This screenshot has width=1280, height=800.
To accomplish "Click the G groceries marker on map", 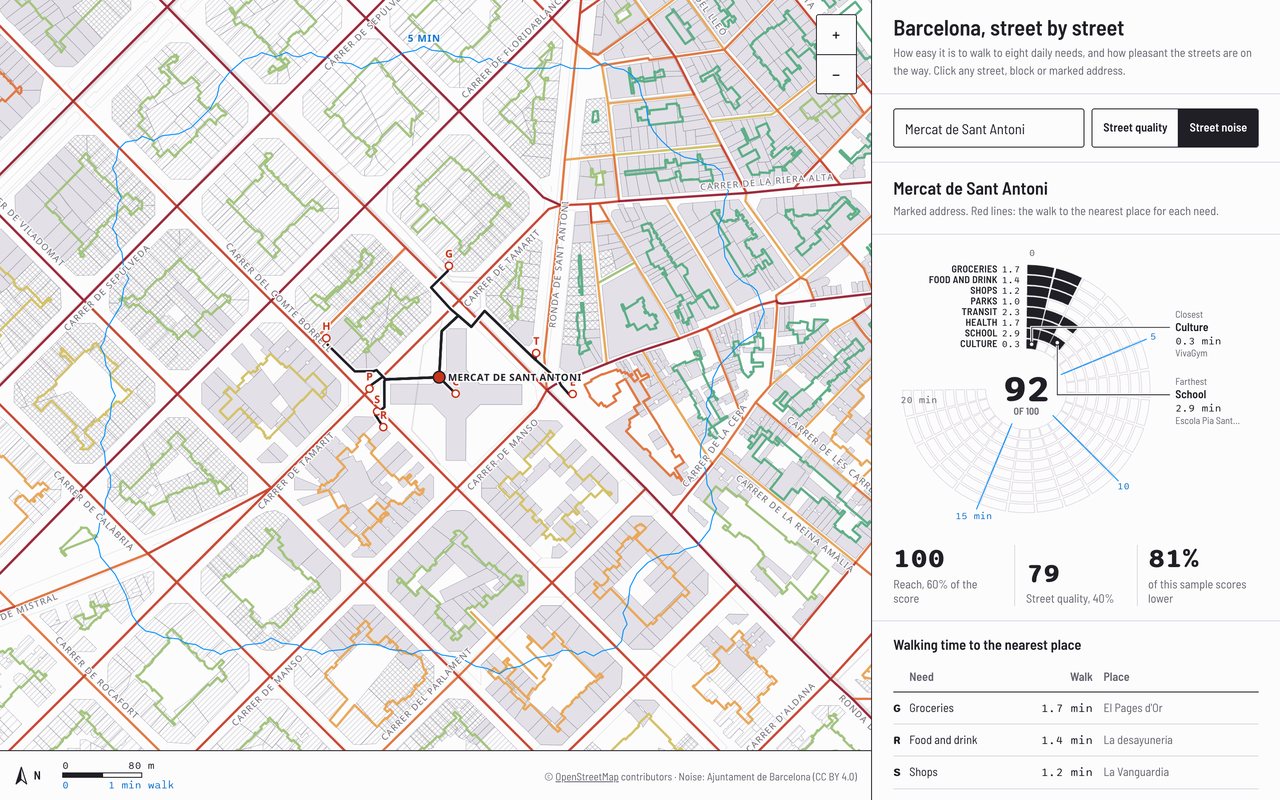I will (449, 266).
